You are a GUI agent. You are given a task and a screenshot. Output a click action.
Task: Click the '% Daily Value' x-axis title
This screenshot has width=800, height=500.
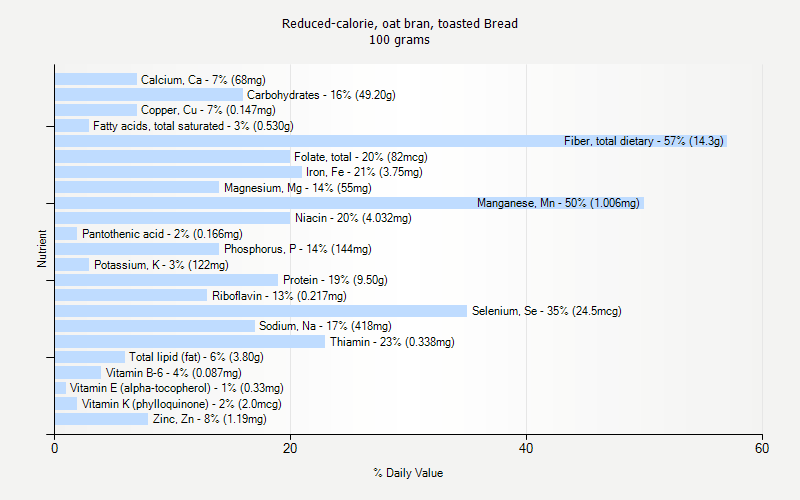coord(408,473)
